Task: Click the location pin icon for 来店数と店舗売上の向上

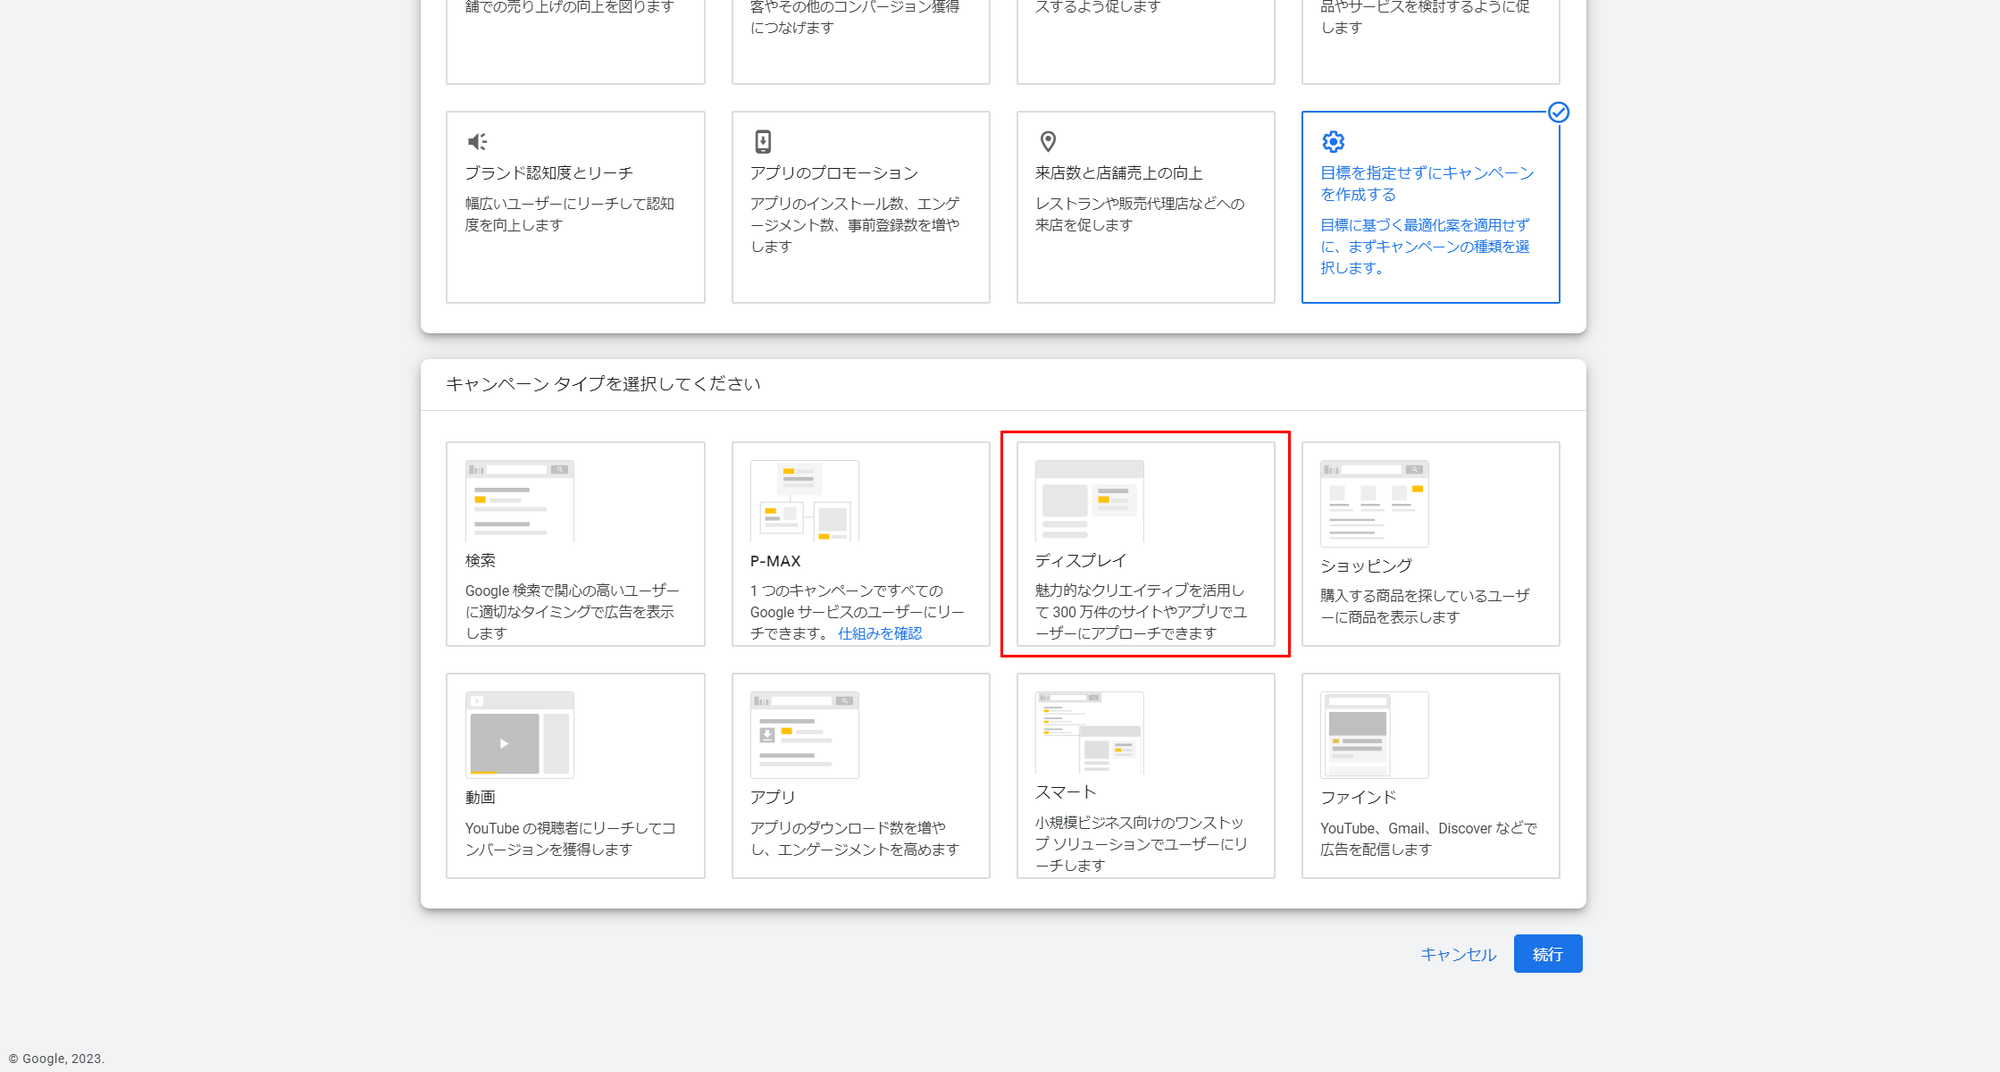Action: pos(1048,142)
